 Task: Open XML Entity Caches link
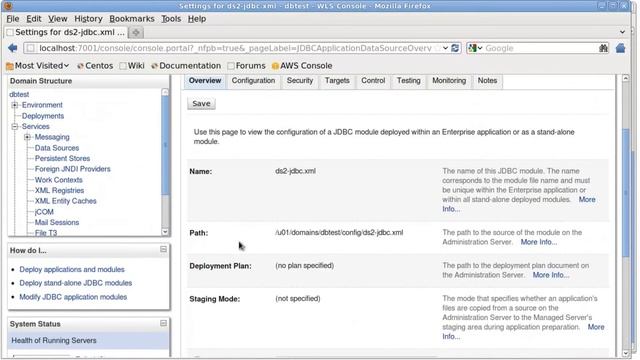pyautogui.click(x=65, y=201)
